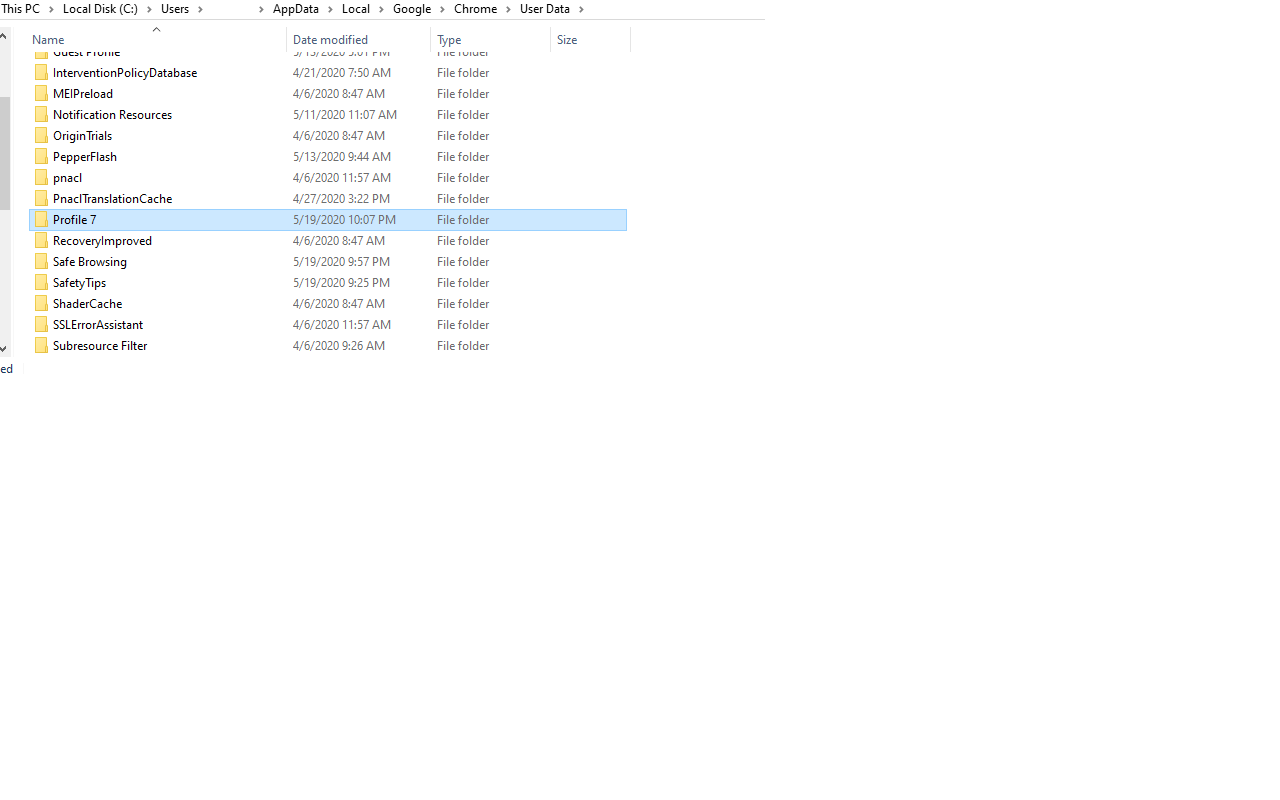The image size is (1280, 800).
Task: Expand the chevron after User Data breadcrumb
Action: pyautogui.click(x=581, y=9)
